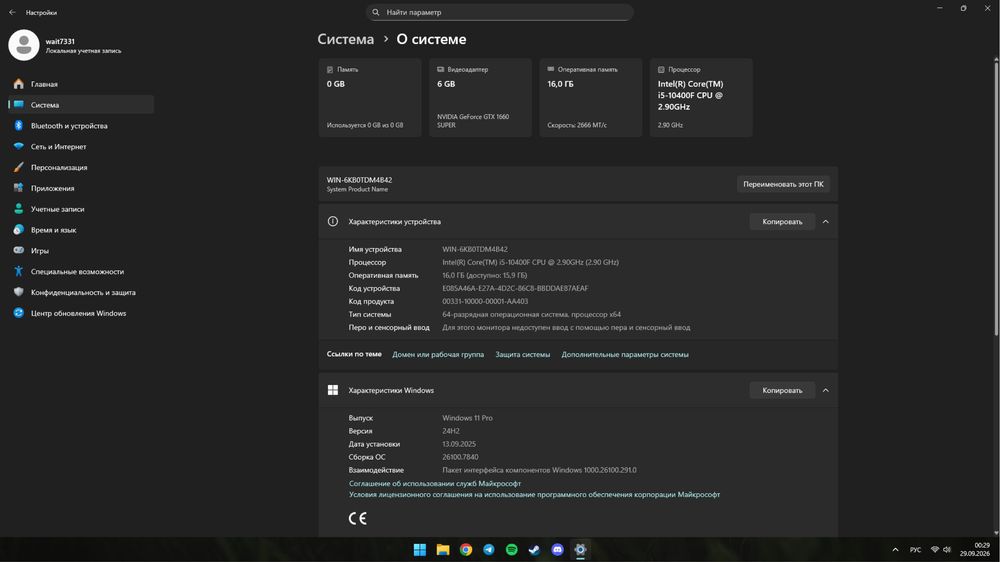Open the Windows Start menu

point(420,550)
